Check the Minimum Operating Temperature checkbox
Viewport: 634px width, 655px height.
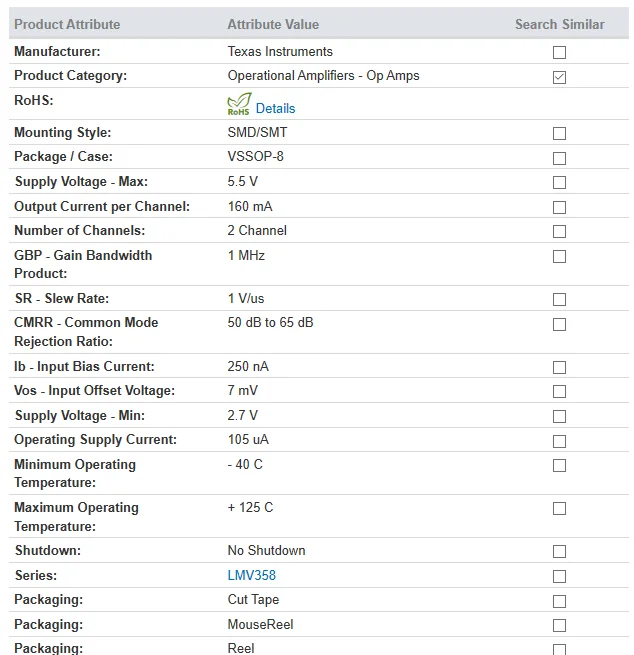[559, 466]
